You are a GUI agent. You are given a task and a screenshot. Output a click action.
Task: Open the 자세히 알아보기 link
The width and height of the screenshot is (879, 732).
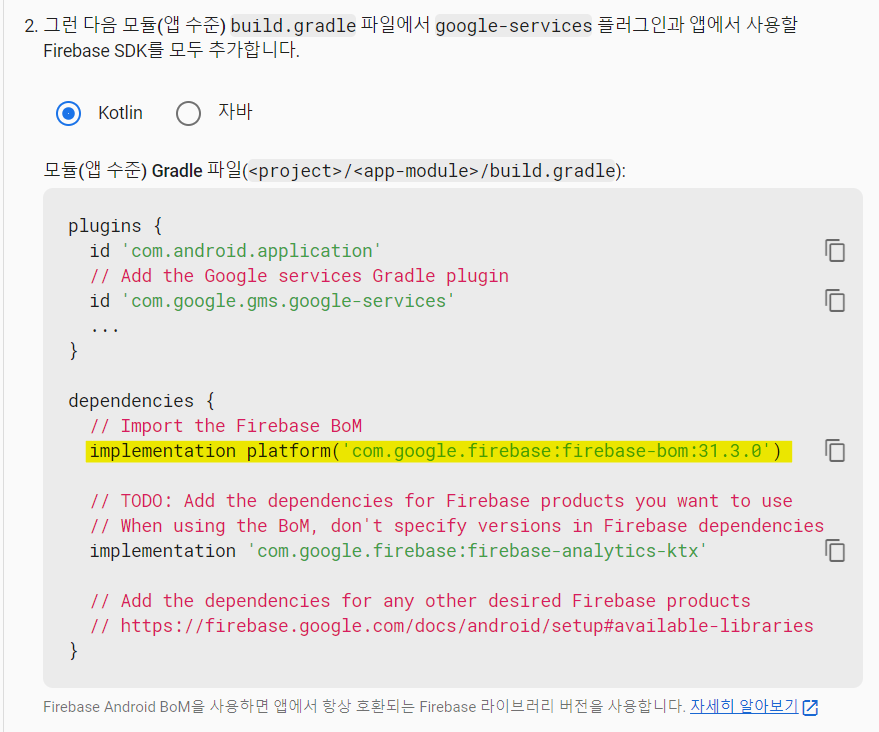pos(743,706)
